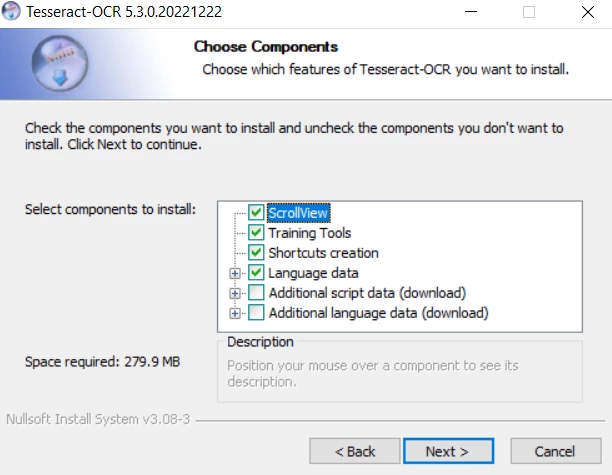This screenshot has width=612, height=475.
Task: Expand the Language data tree node
Action: 235,273
